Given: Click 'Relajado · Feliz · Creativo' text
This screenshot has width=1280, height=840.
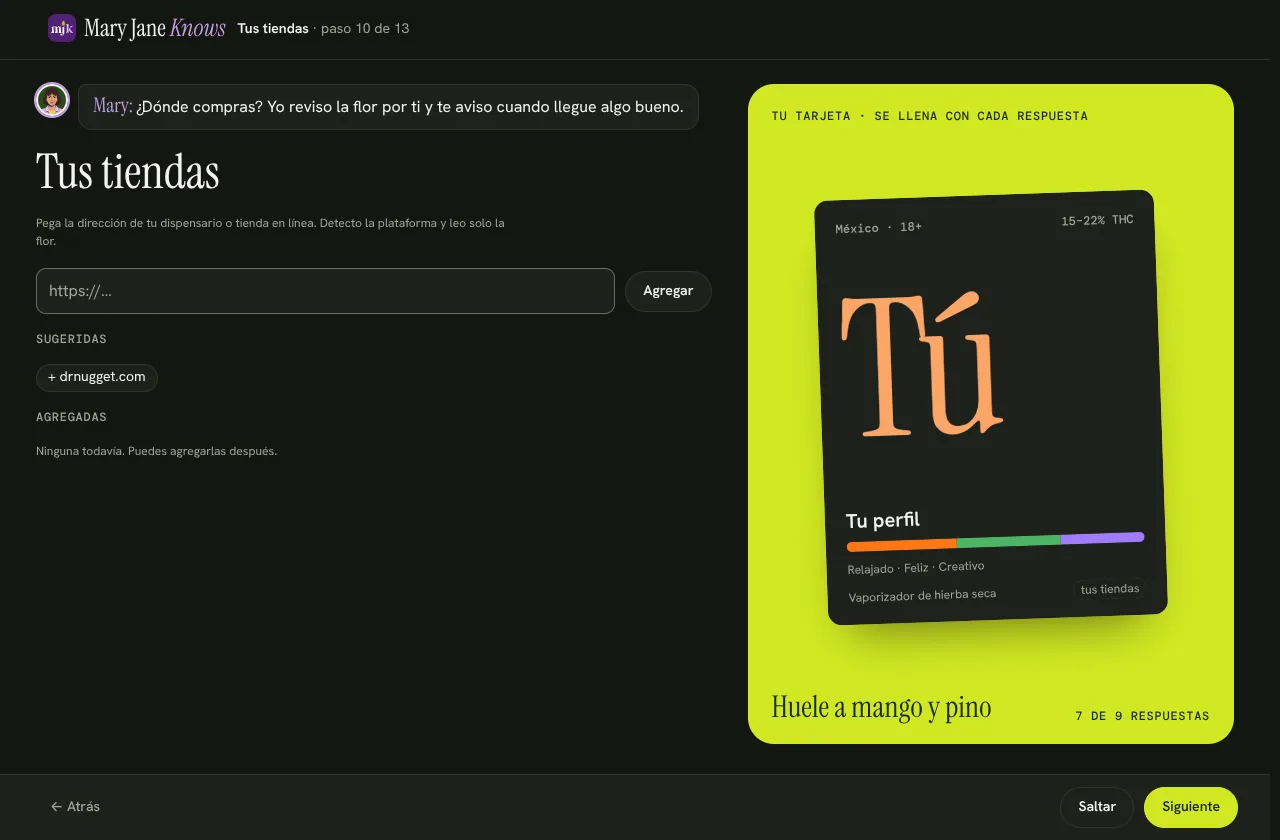Looking at the screenshot, I should pyautogui.click(x=916, y=567).
